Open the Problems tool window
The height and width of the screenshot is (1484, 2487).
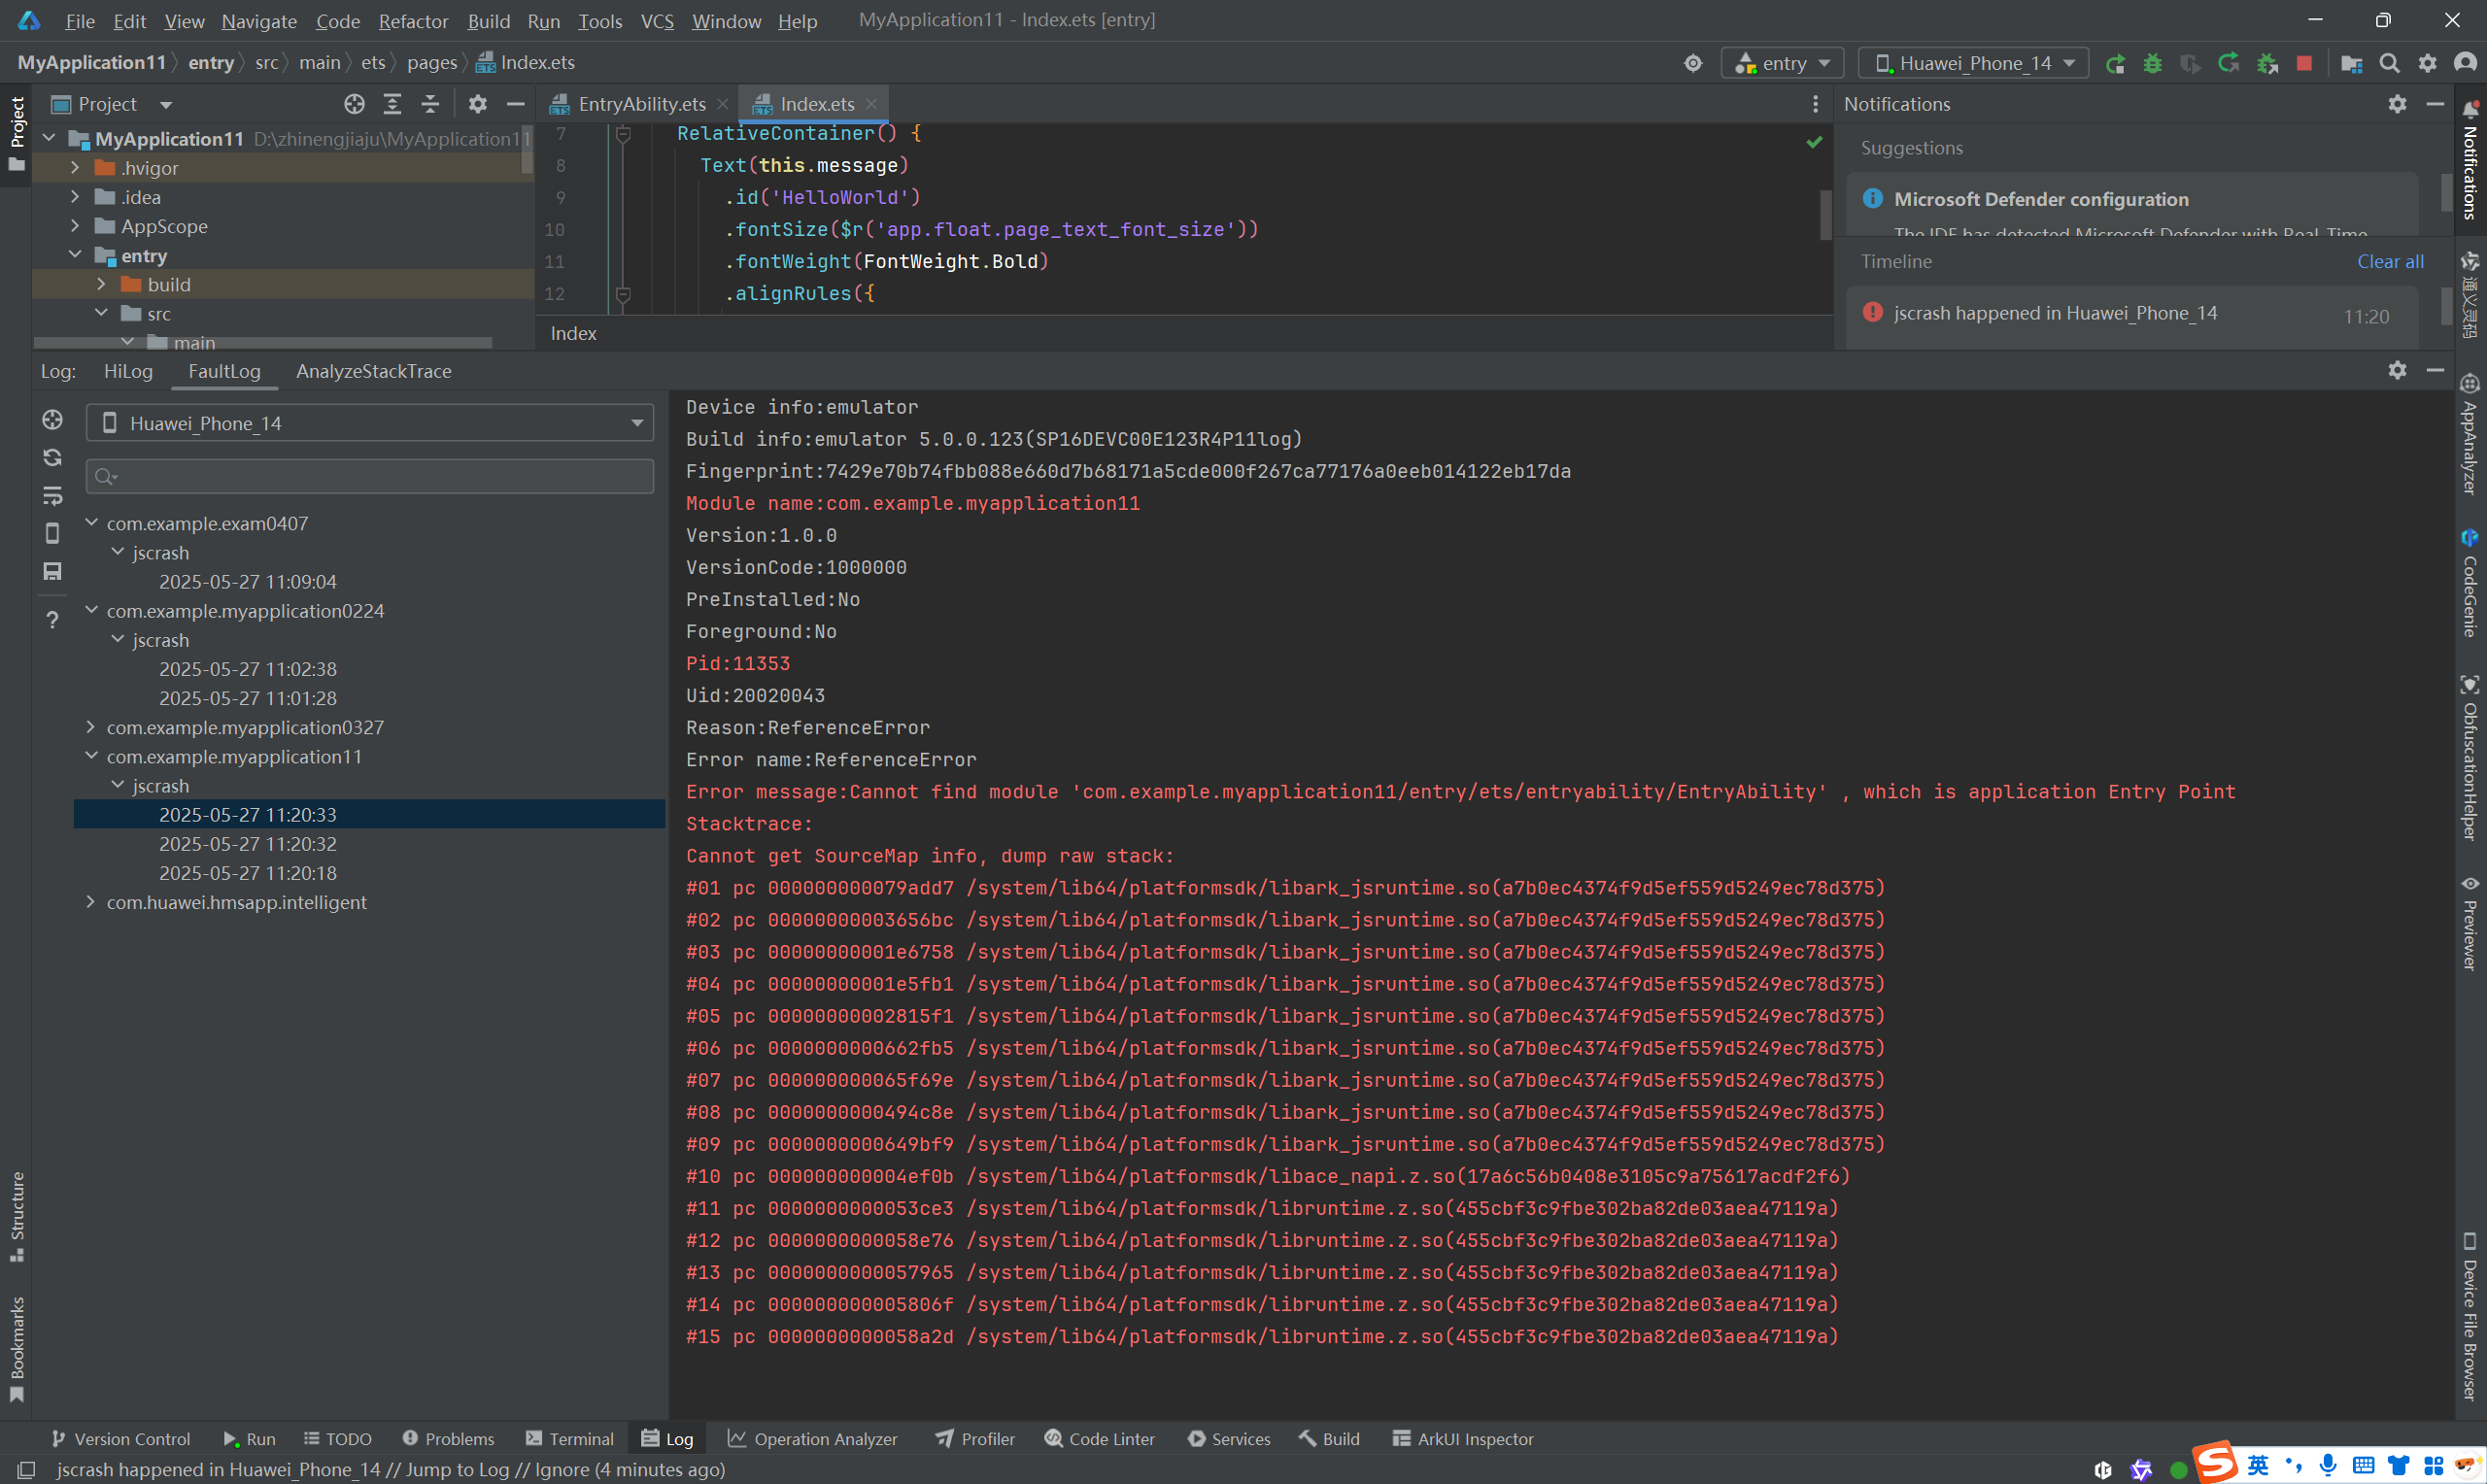coord(448,1439)
